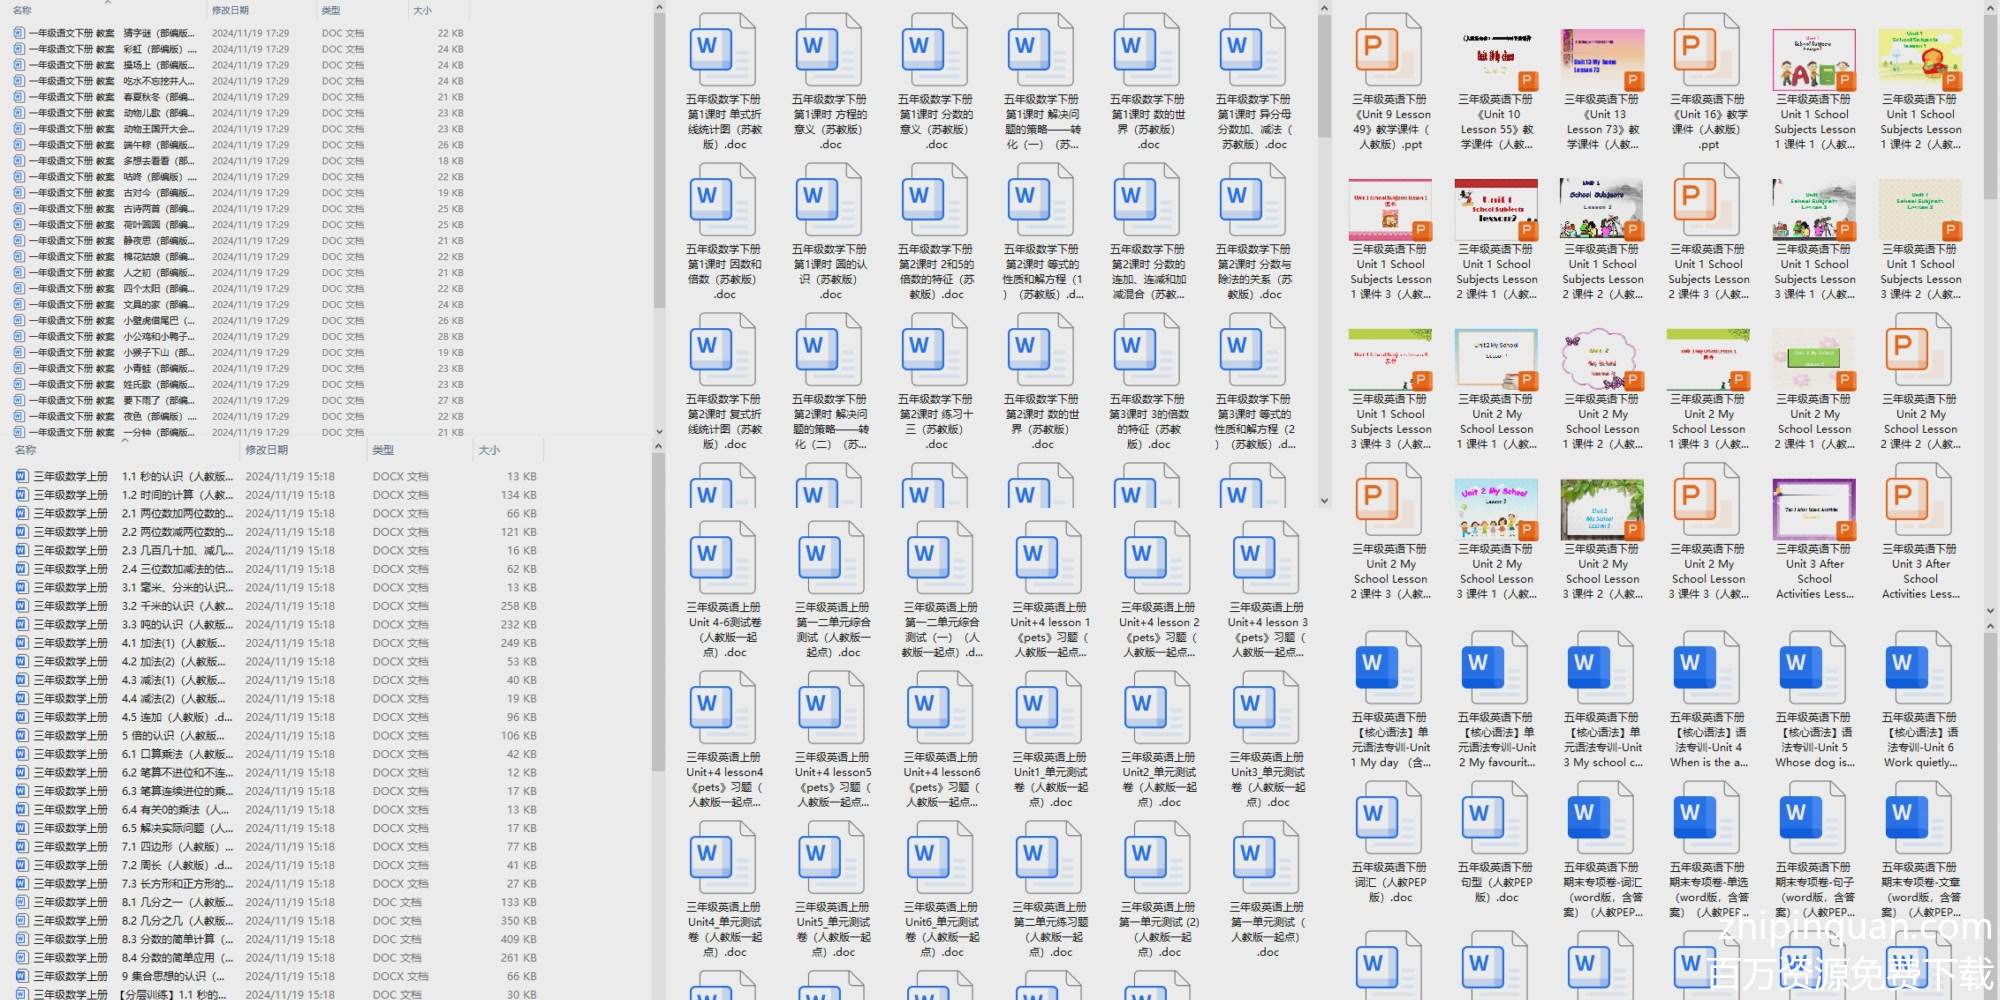The height and width of the screenshot is (1000, 2000).
Task: Select the Unit+4 lesson5《pets》习题 Word icon
Action: click(x=832, y=708)
